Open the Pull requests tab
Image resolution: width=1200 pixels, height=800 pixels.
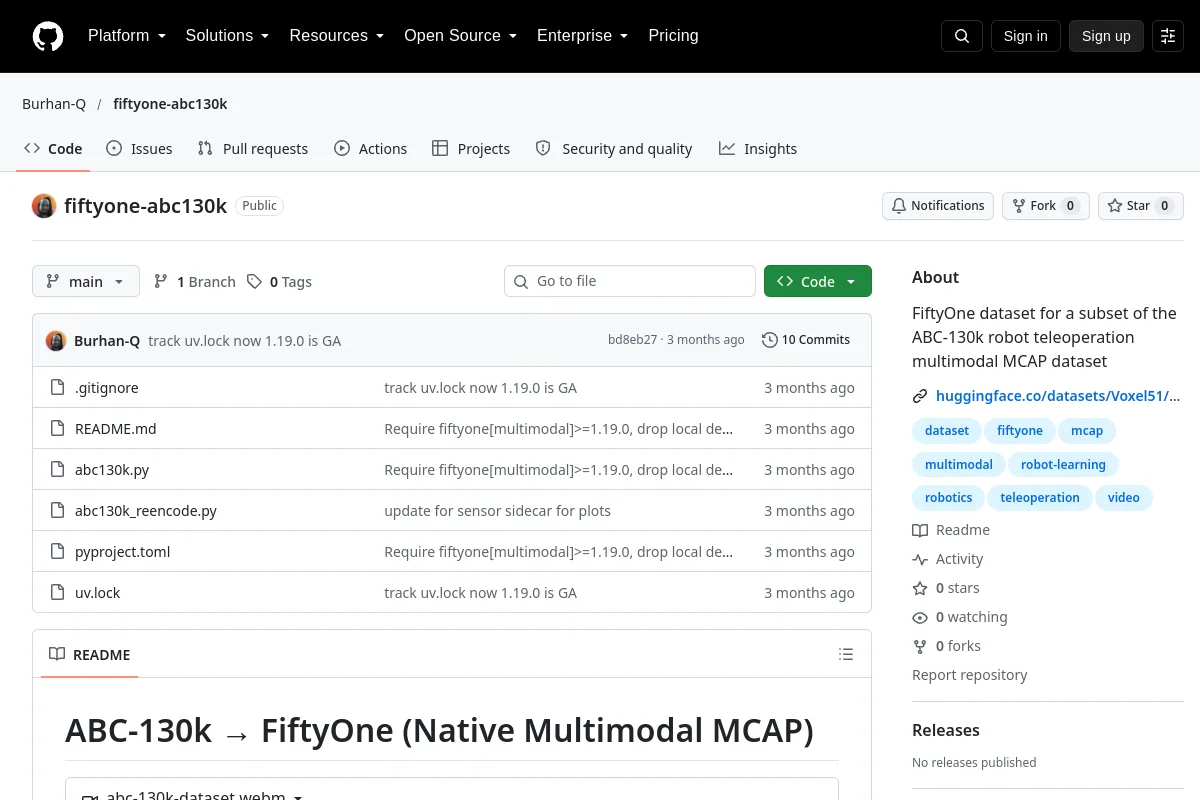[x=253, y=149]
